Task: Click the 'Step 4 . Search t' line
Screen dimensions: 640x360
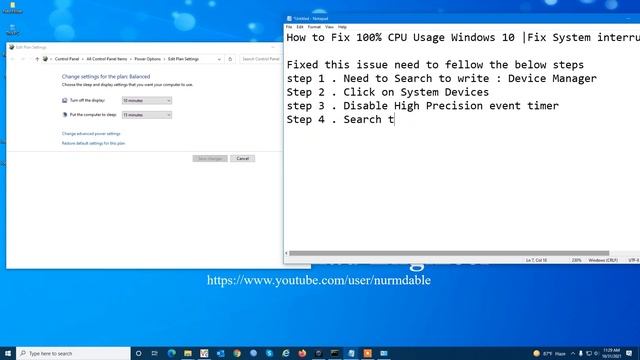Action: 340,120
